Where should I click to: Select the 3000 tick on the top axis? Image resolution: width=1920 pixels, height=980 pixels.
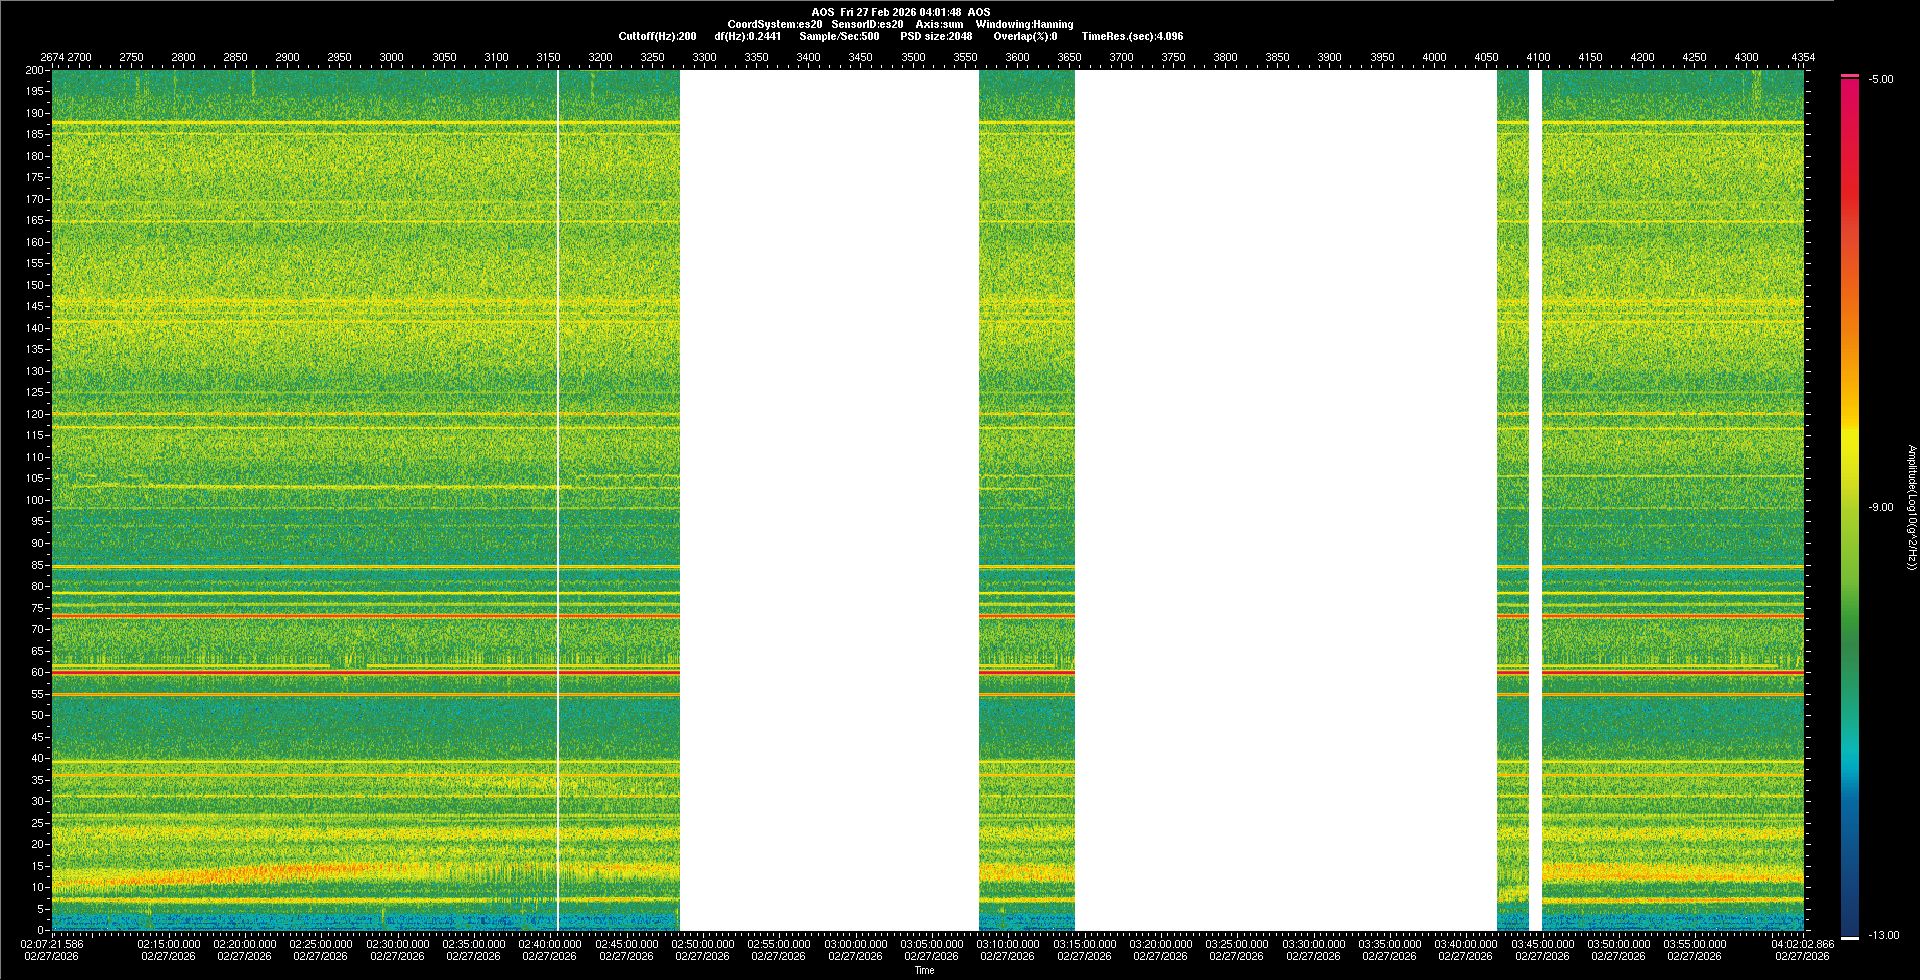coord(391,57)
